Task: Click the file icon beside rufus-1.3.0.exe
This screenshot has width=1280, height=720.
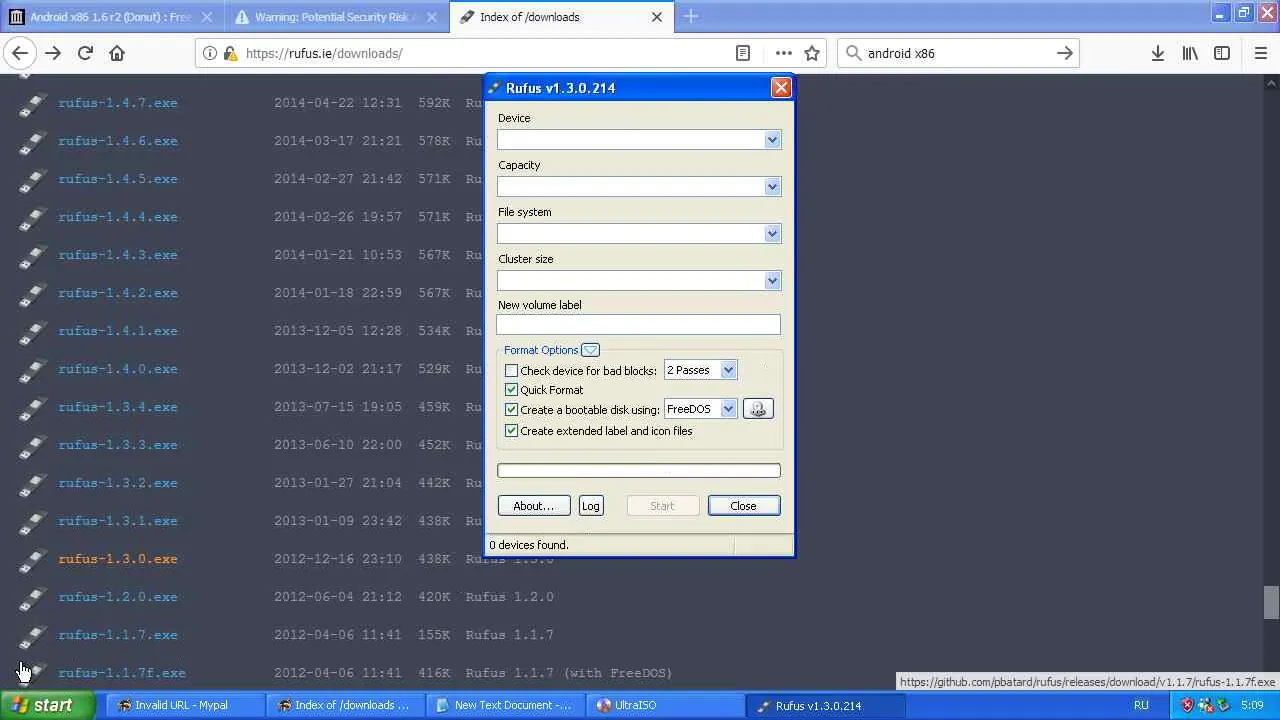Action: pyautogui.click(x=33, y=559)
